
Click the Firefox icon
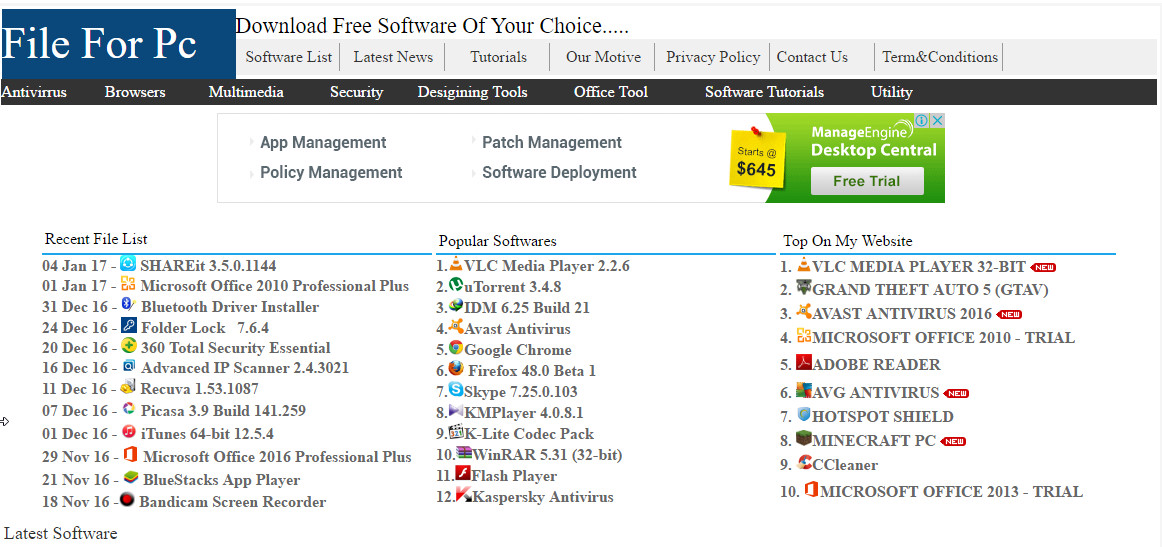click(x=456, y=368)
